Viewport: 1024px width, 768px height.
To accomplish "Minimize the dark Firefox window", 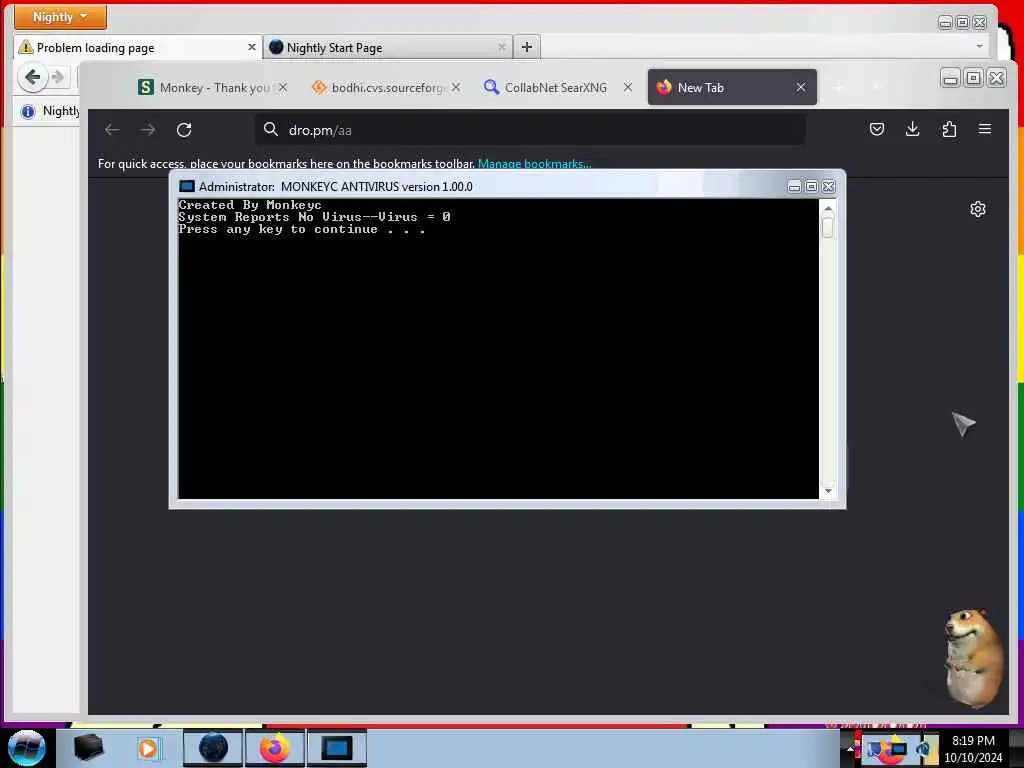I will tap(950, 78).
